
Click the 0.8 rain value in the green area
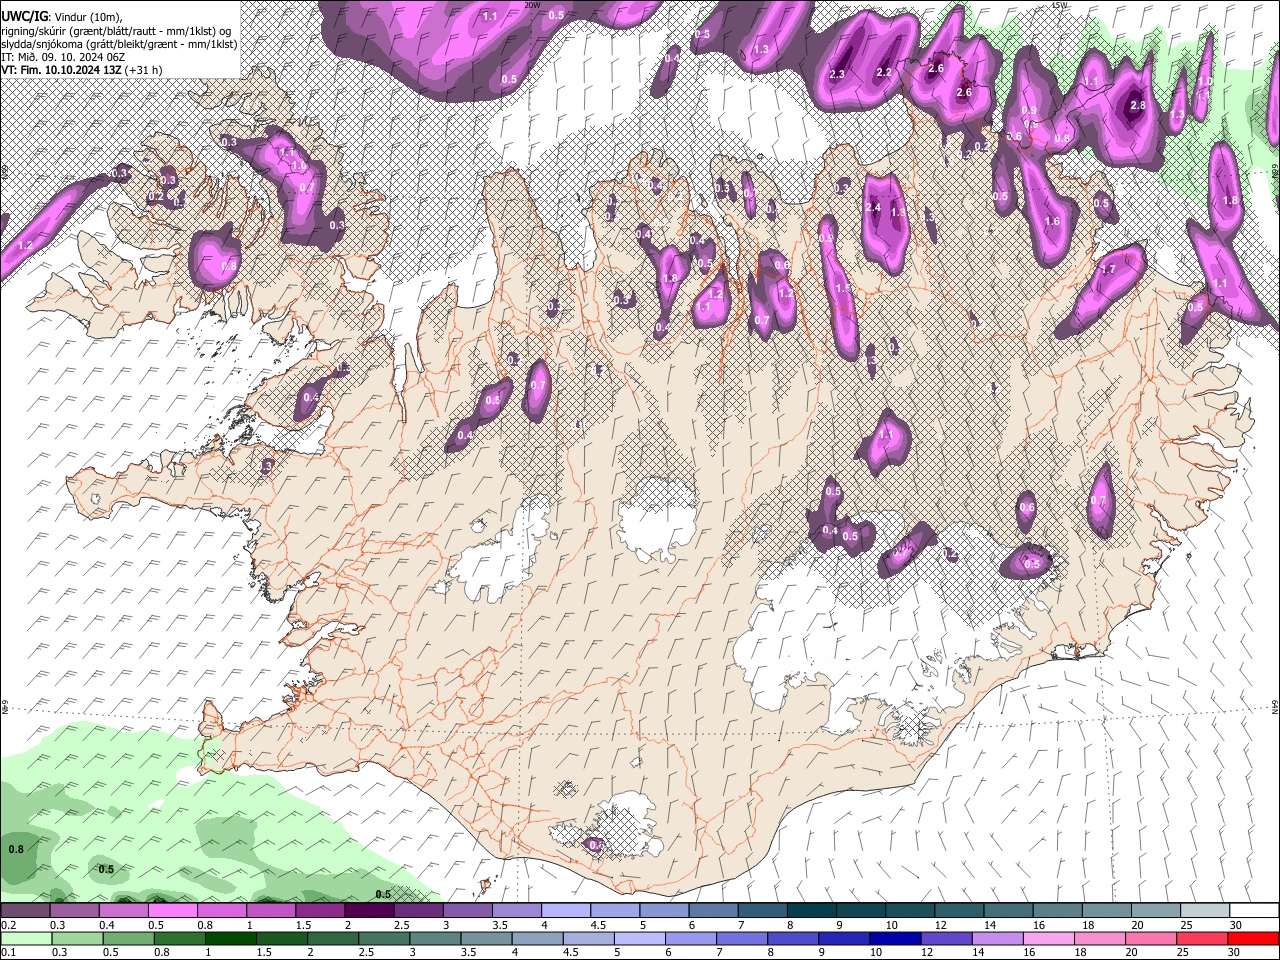click(16, 849)
